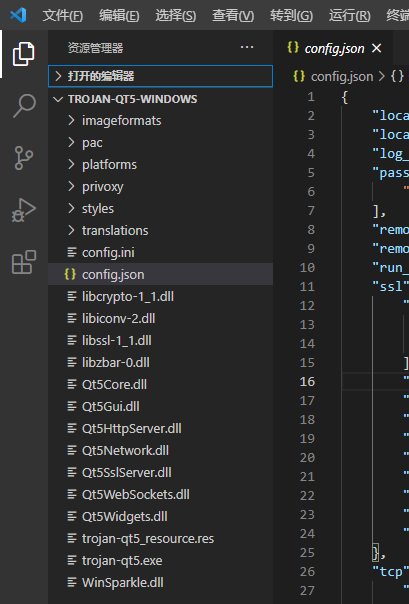This screenshot has width=409, height=604.
Task: Click JSON braces icon in breadcrumb before config.json
Action: (x=299, y=76)
